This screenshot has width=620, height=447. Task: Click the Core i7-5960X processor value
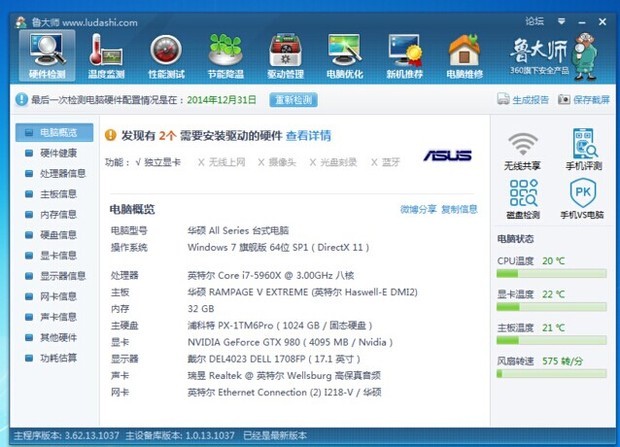(x=271, y=275)
